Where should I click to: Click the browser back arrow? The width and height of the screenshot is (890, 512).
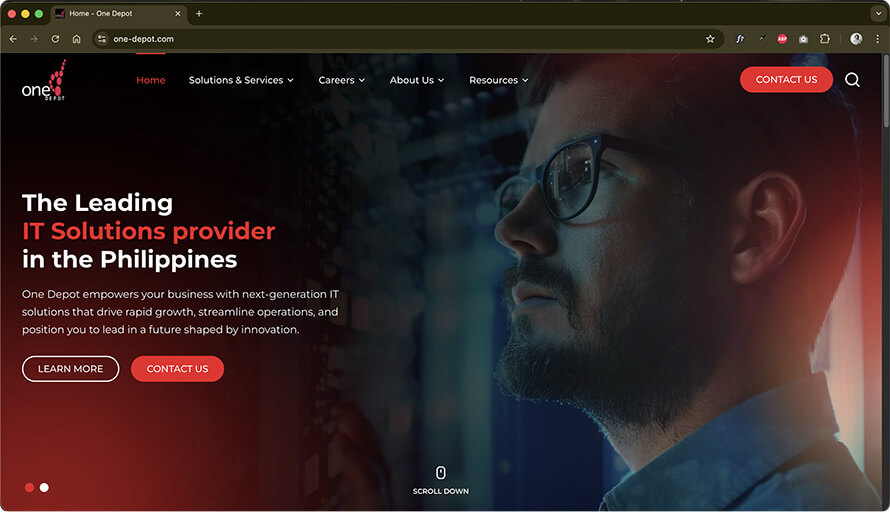pos(13,39)
